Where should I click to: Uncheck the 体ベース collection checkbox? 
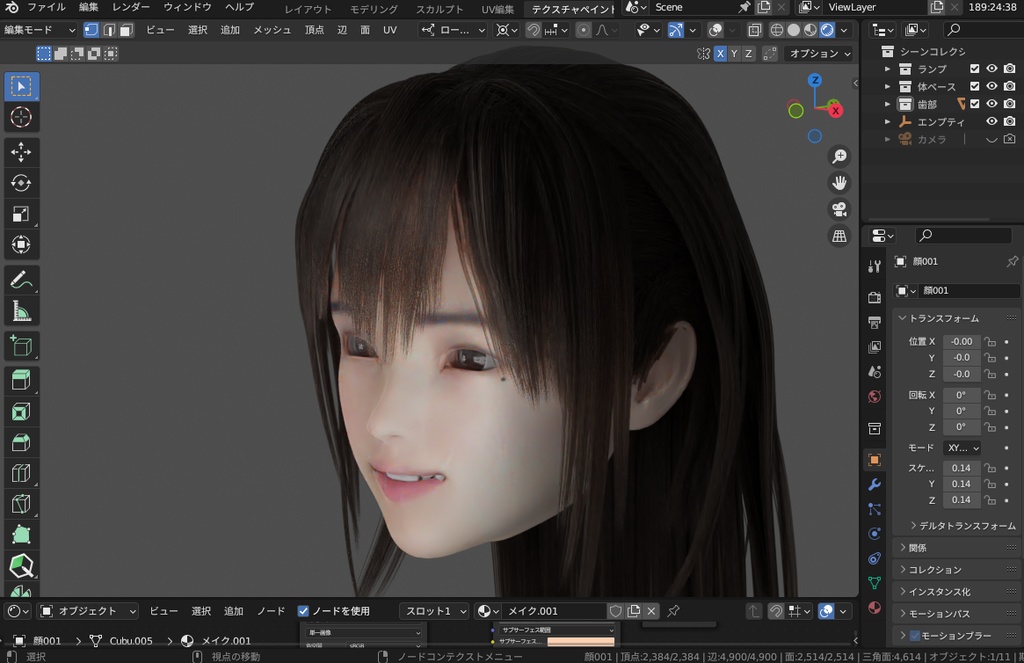click(x=974, y=86)
